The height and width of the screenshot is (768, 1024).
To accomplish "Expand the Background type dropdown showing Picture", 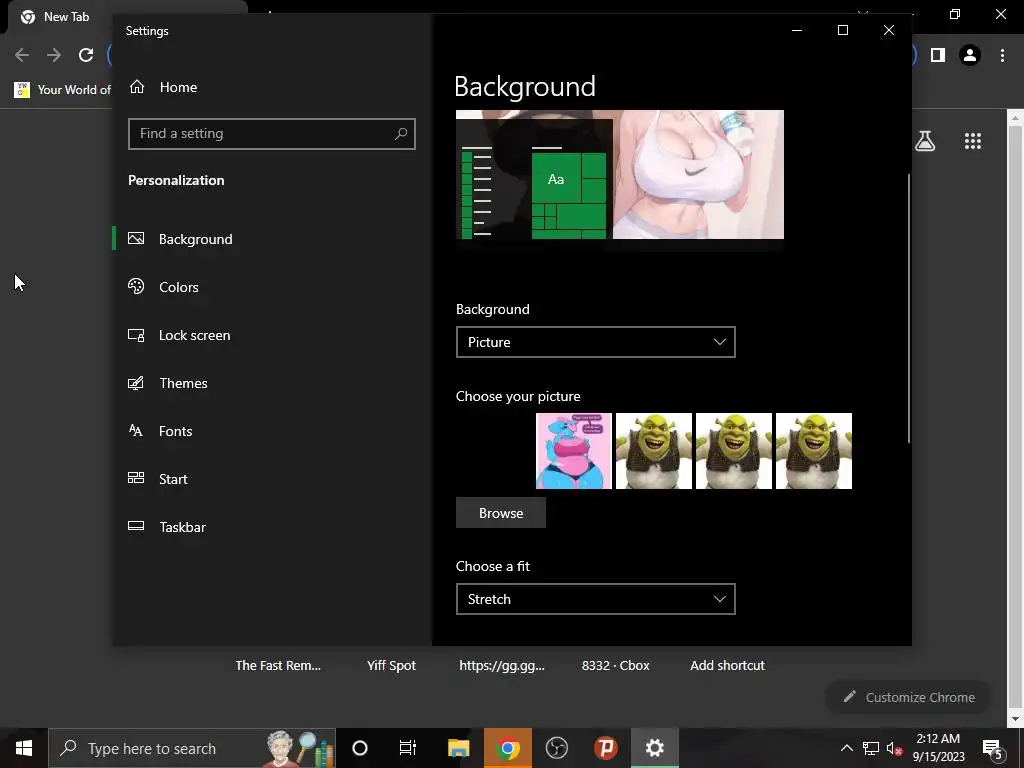I will point(596,342).
